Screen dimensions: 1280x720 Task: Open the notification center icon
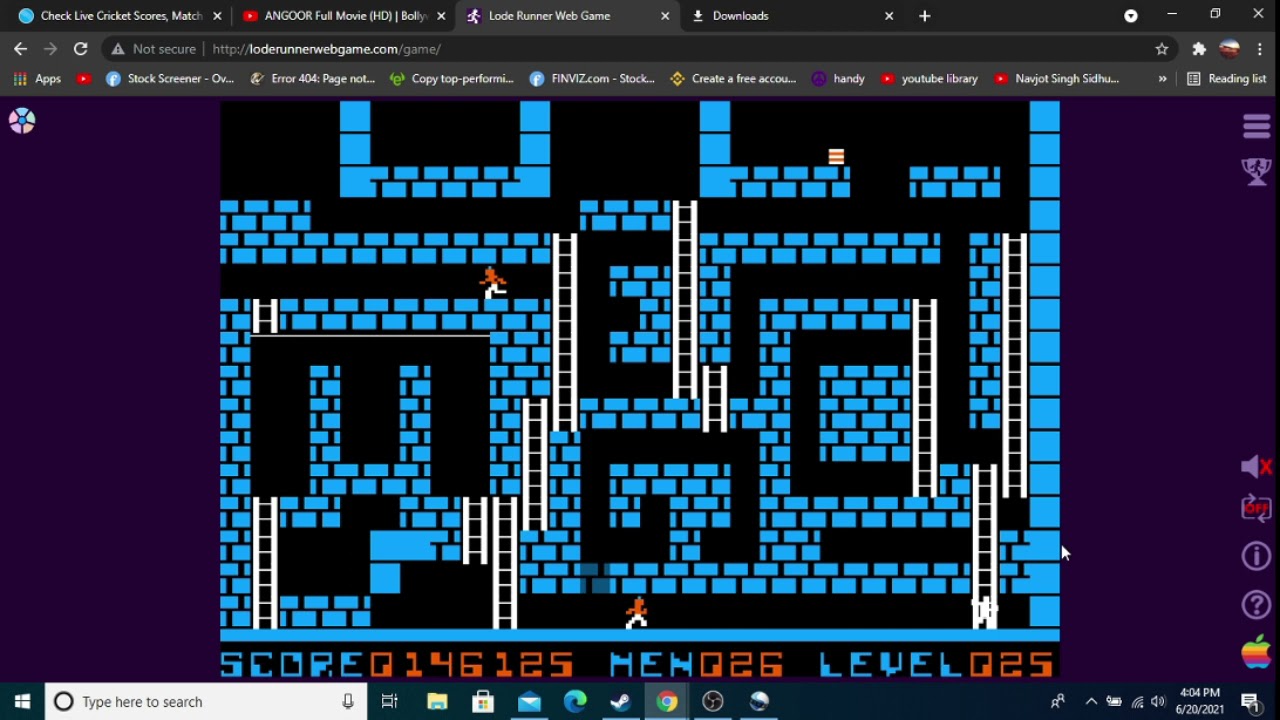point(1250,702)
